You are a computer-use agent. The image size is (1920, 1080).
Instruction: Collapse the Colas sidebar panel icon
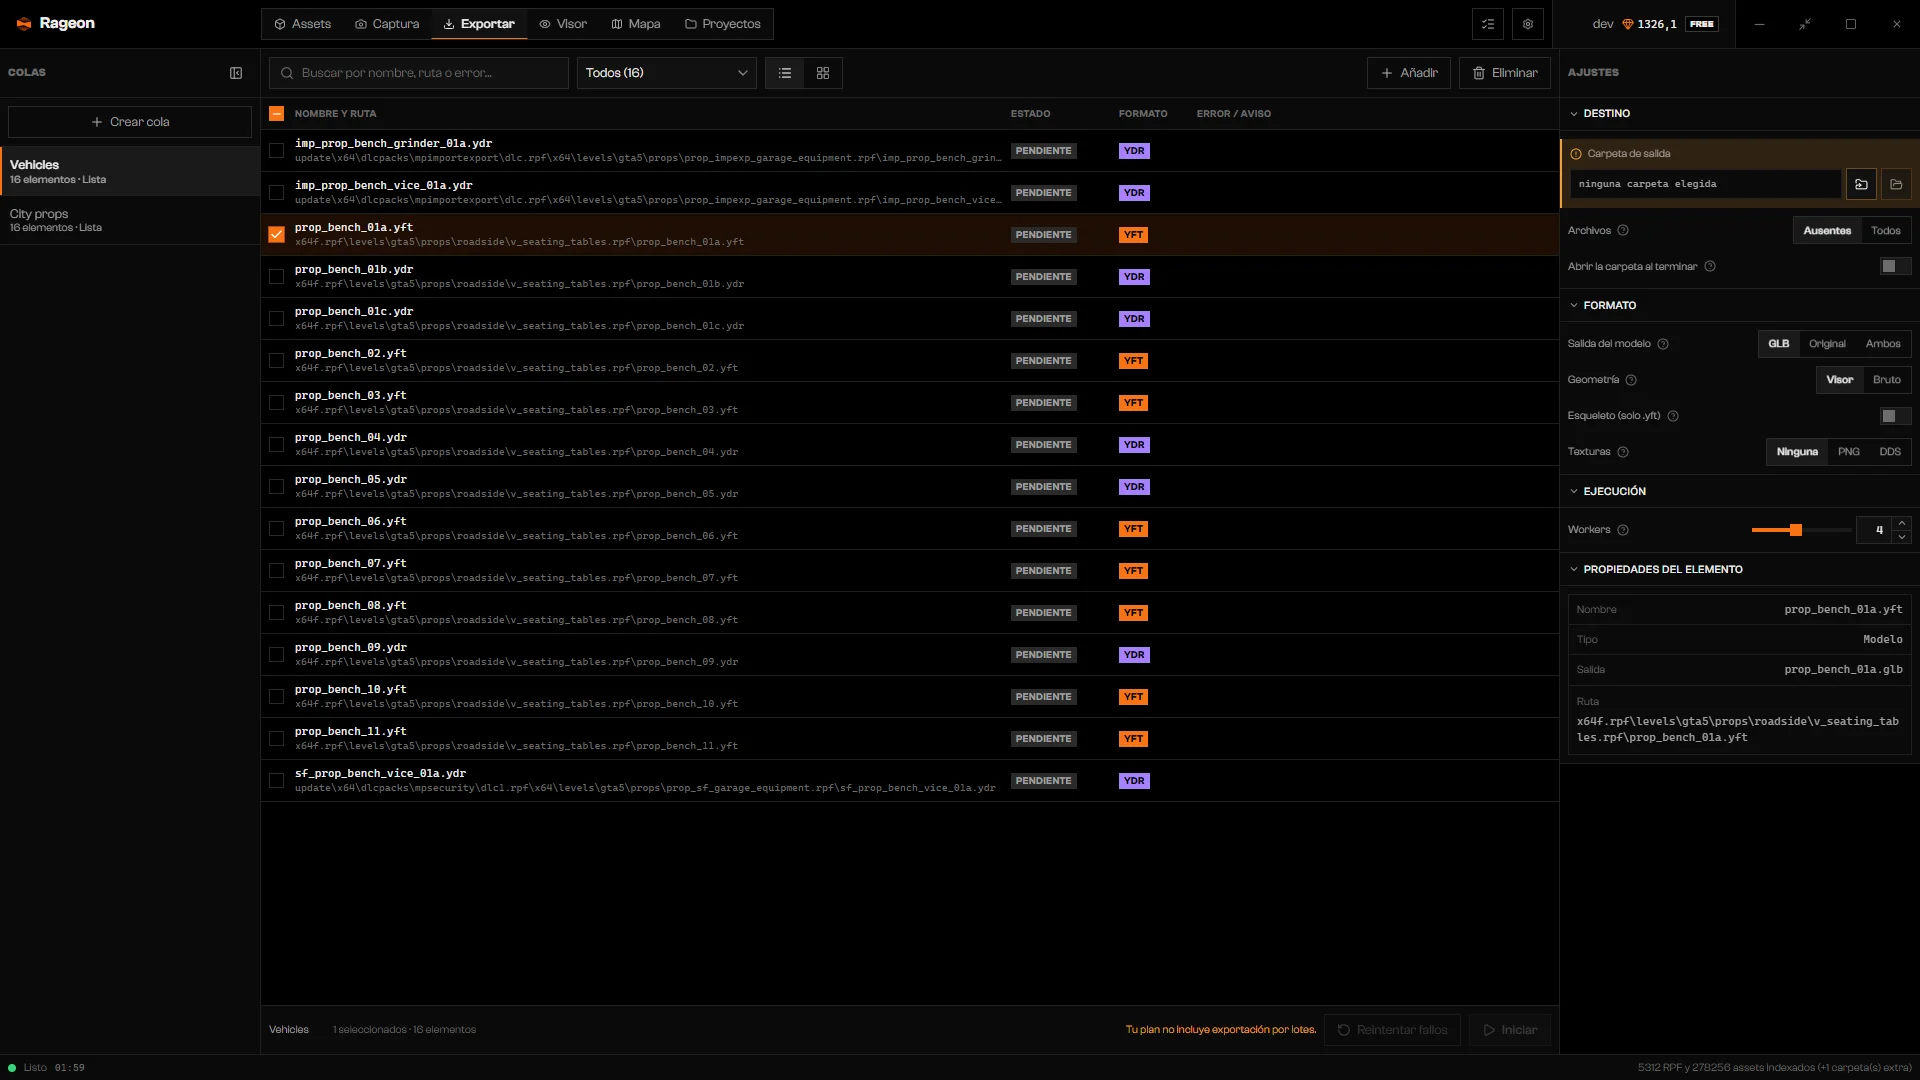(236, 73)
